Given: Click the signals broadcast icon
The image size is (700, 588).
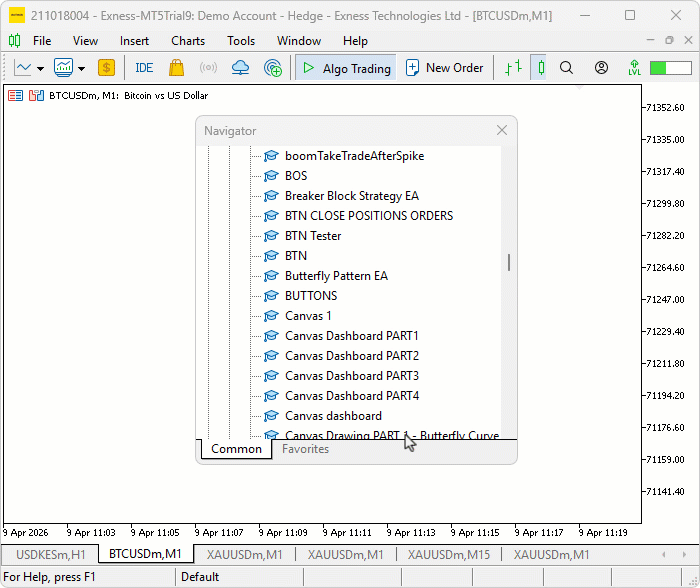Looking at the screenshot, I should pos(208,68).
